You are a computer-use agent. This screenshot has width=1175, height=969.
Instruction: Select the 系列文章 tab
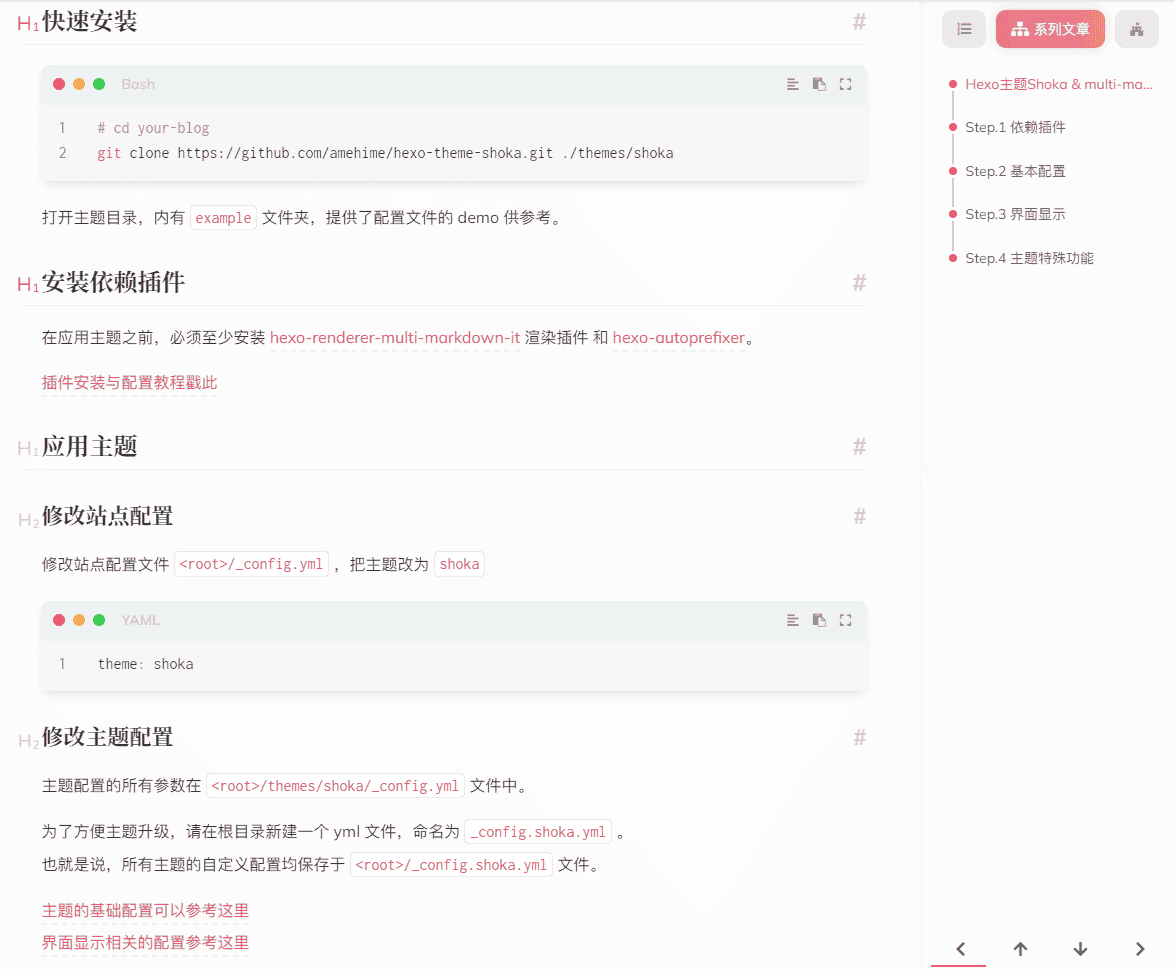point(1050,29)
